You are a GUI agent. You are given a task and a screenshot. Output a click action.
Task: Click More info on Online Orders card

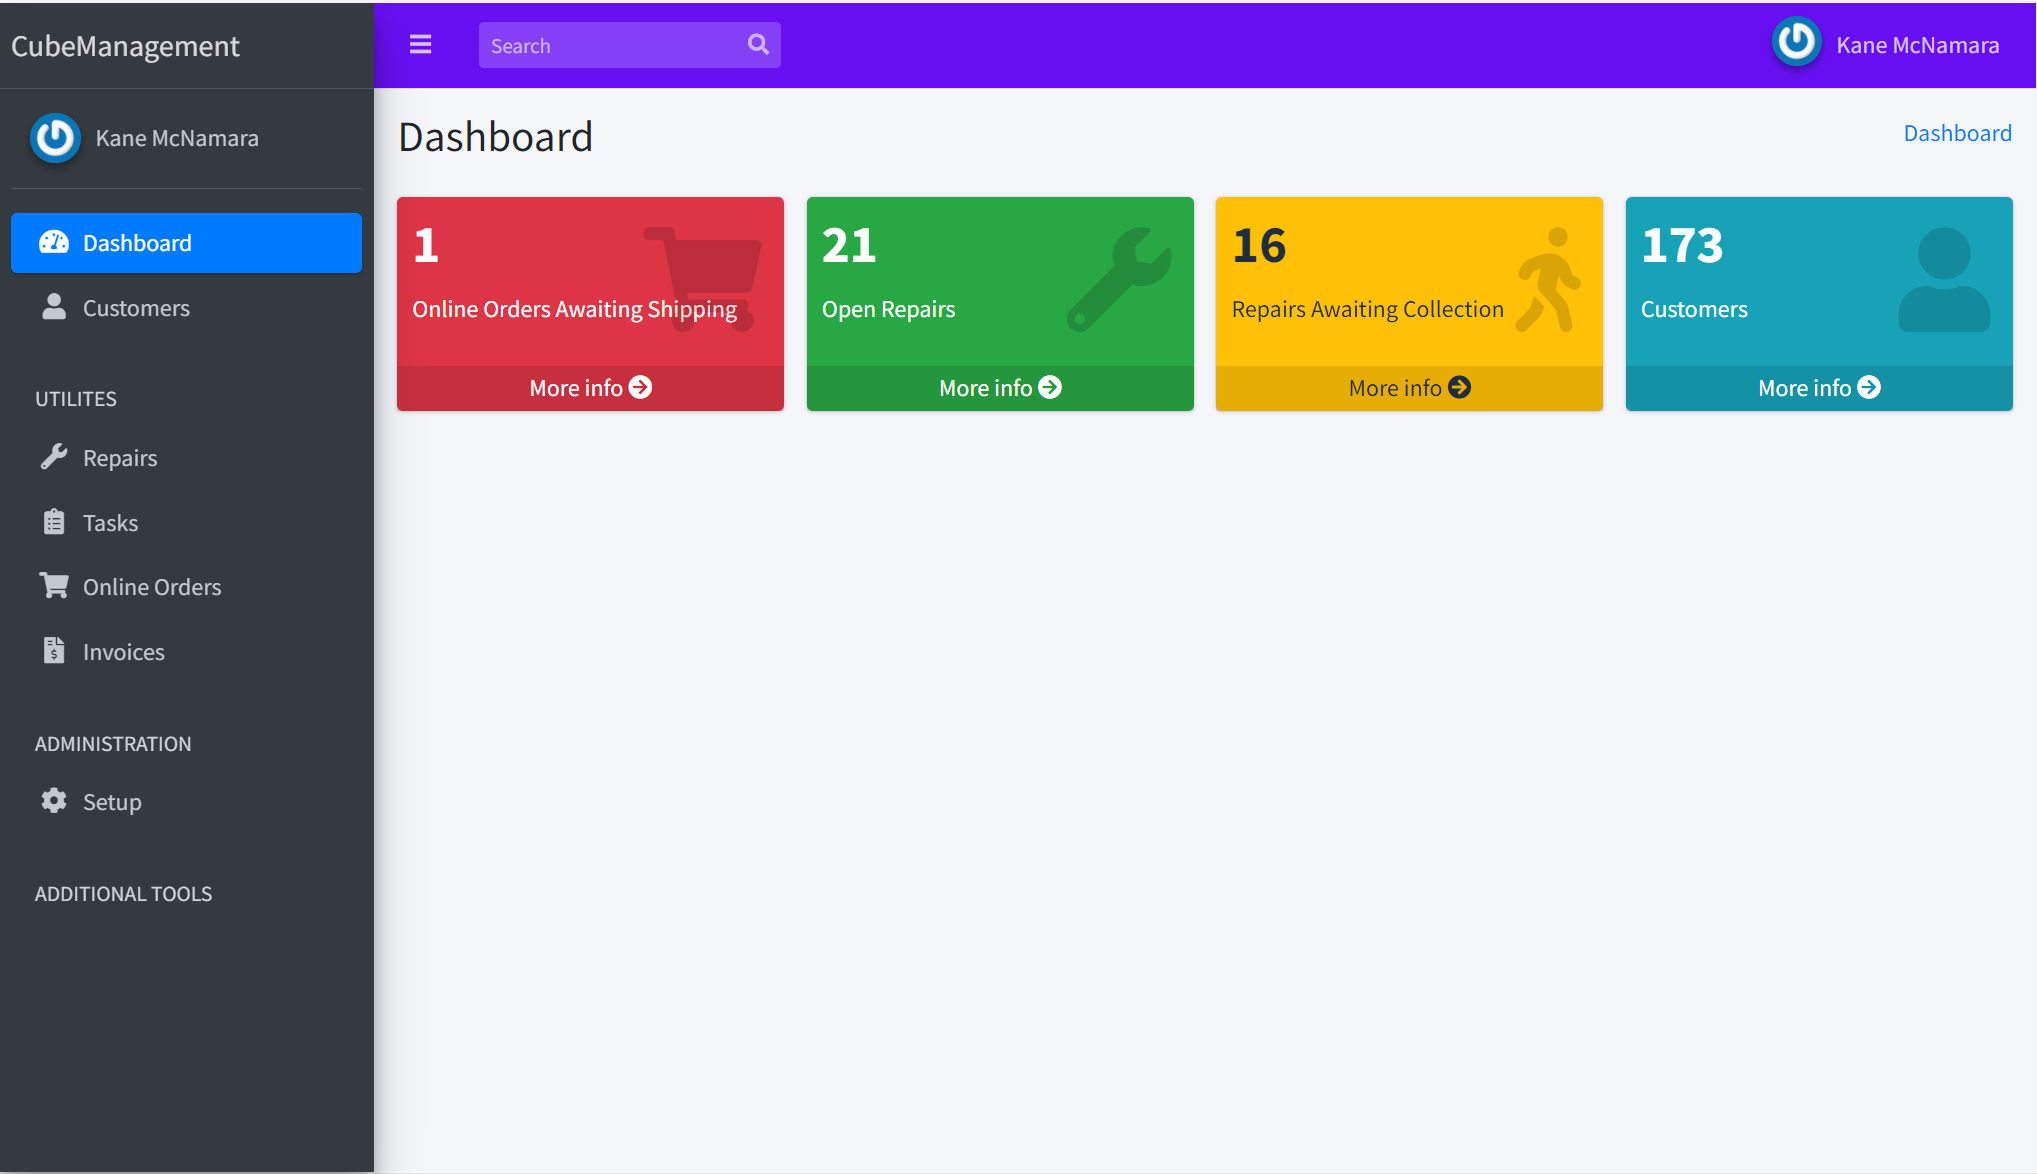[590, 388]
